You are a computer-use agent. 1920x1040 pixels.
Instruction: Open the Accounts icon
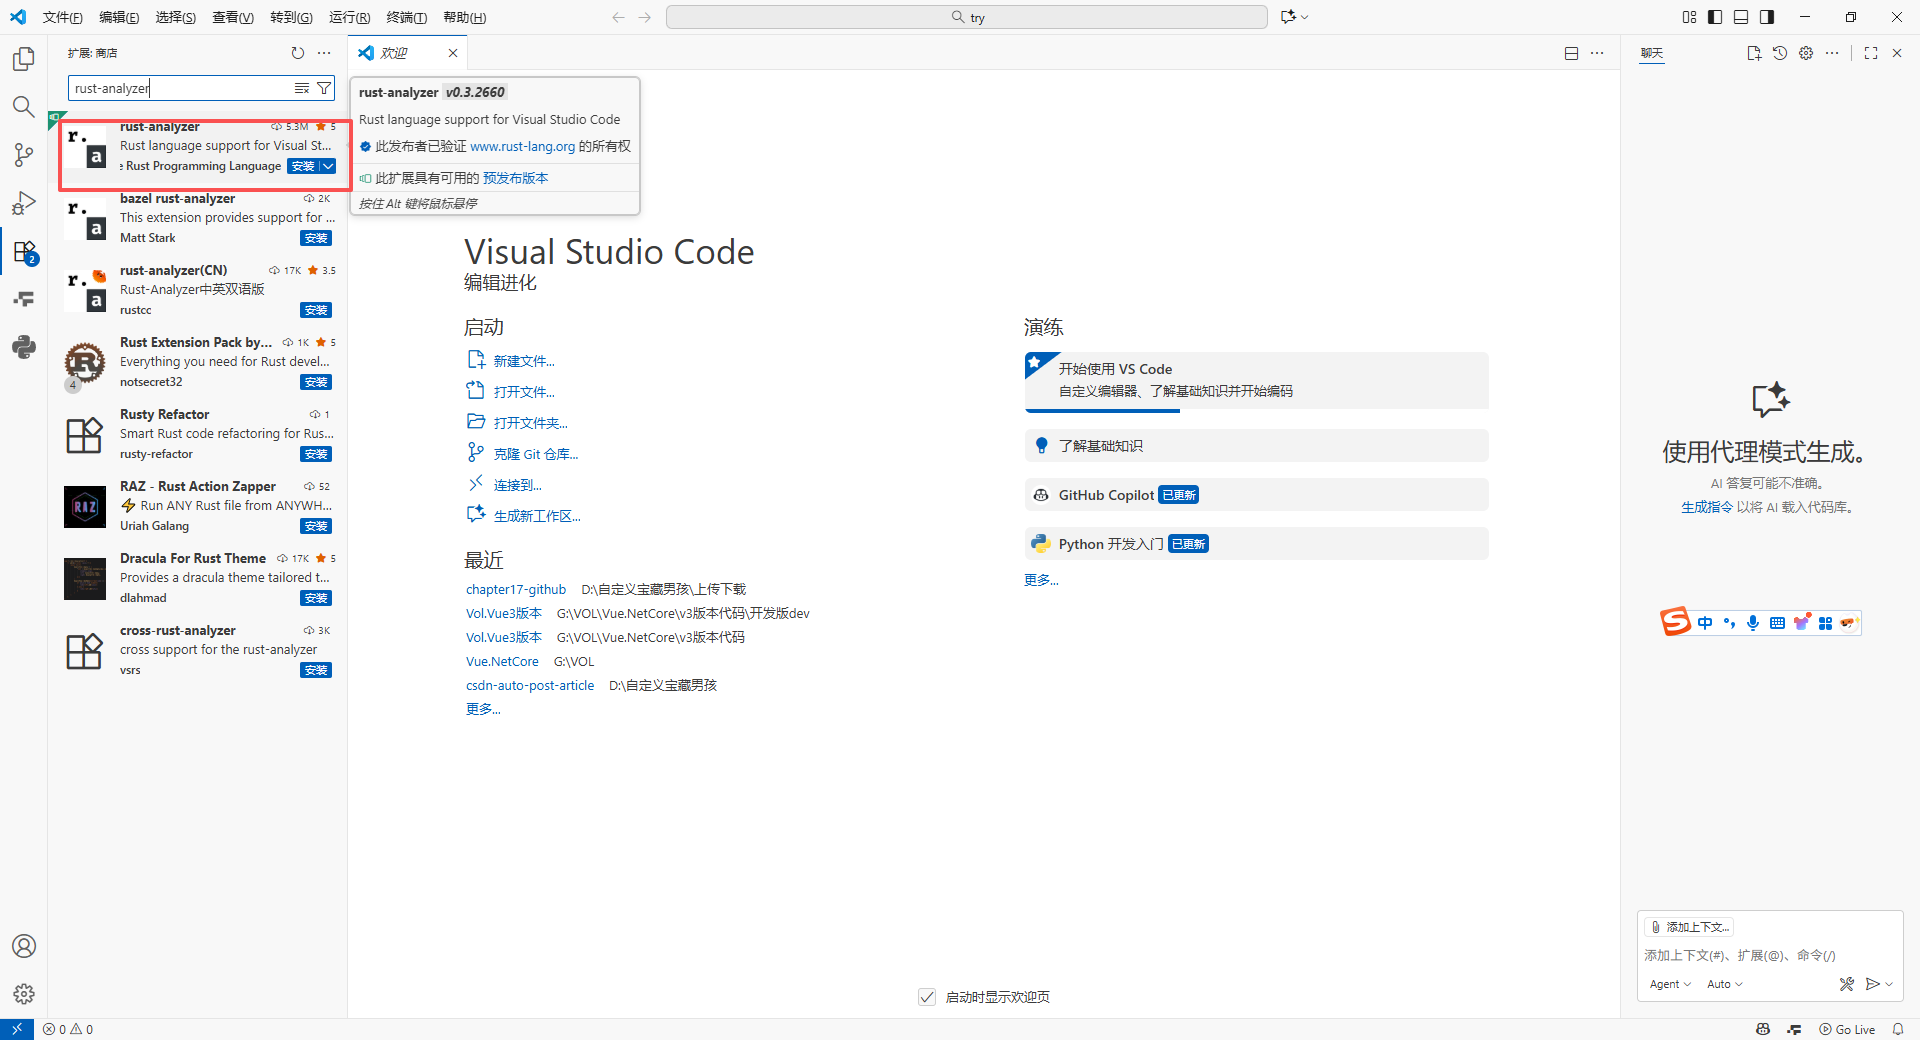pyautogui.click(x=24, y=946)
